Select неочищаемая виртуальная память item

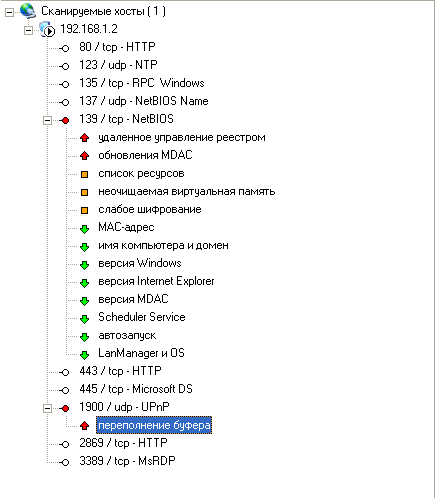pyautogui.click(x=187, y=191)
